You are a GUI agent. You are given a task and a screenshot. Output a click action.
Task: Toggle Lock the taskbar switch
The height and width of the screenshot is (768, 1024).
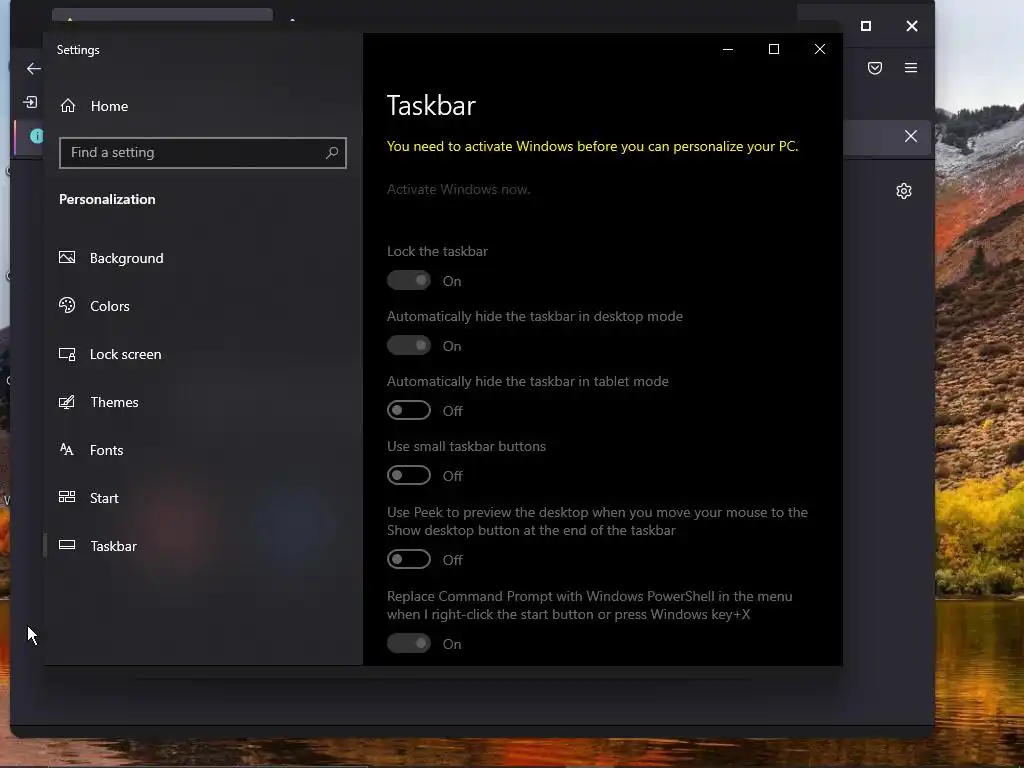point(409,280)
